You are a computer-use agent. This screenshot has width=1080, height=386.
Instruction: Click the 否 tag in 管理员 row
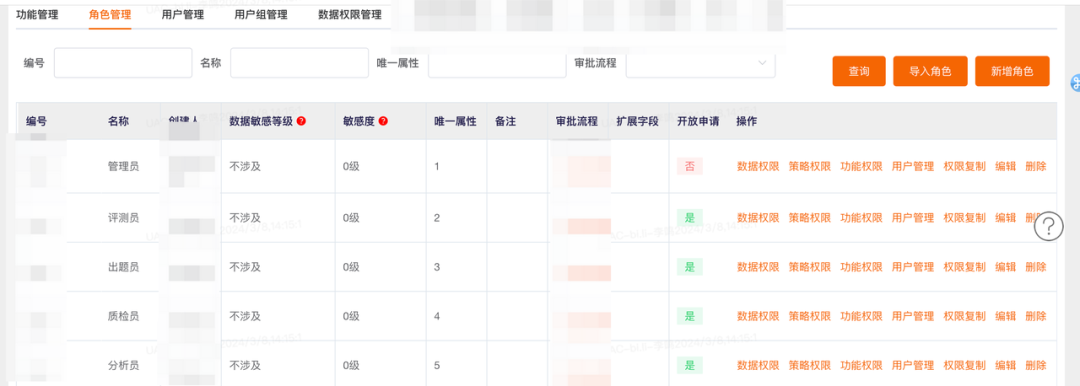[689, 166]
